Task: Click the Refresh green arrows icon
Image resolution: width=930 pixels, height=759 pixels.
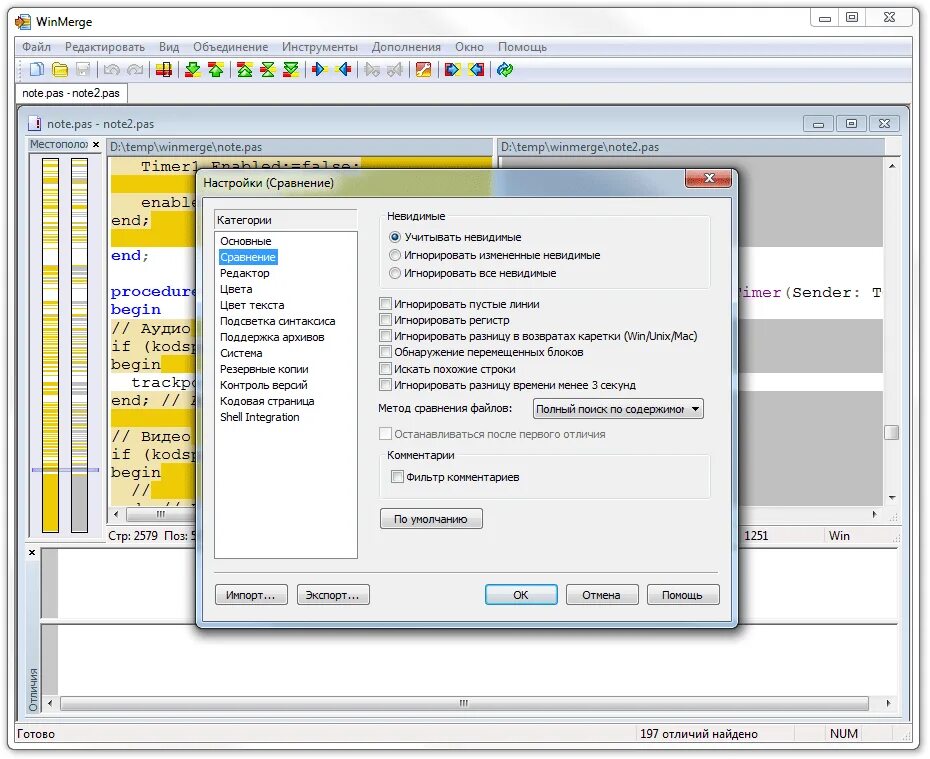Action: [505, 70]
